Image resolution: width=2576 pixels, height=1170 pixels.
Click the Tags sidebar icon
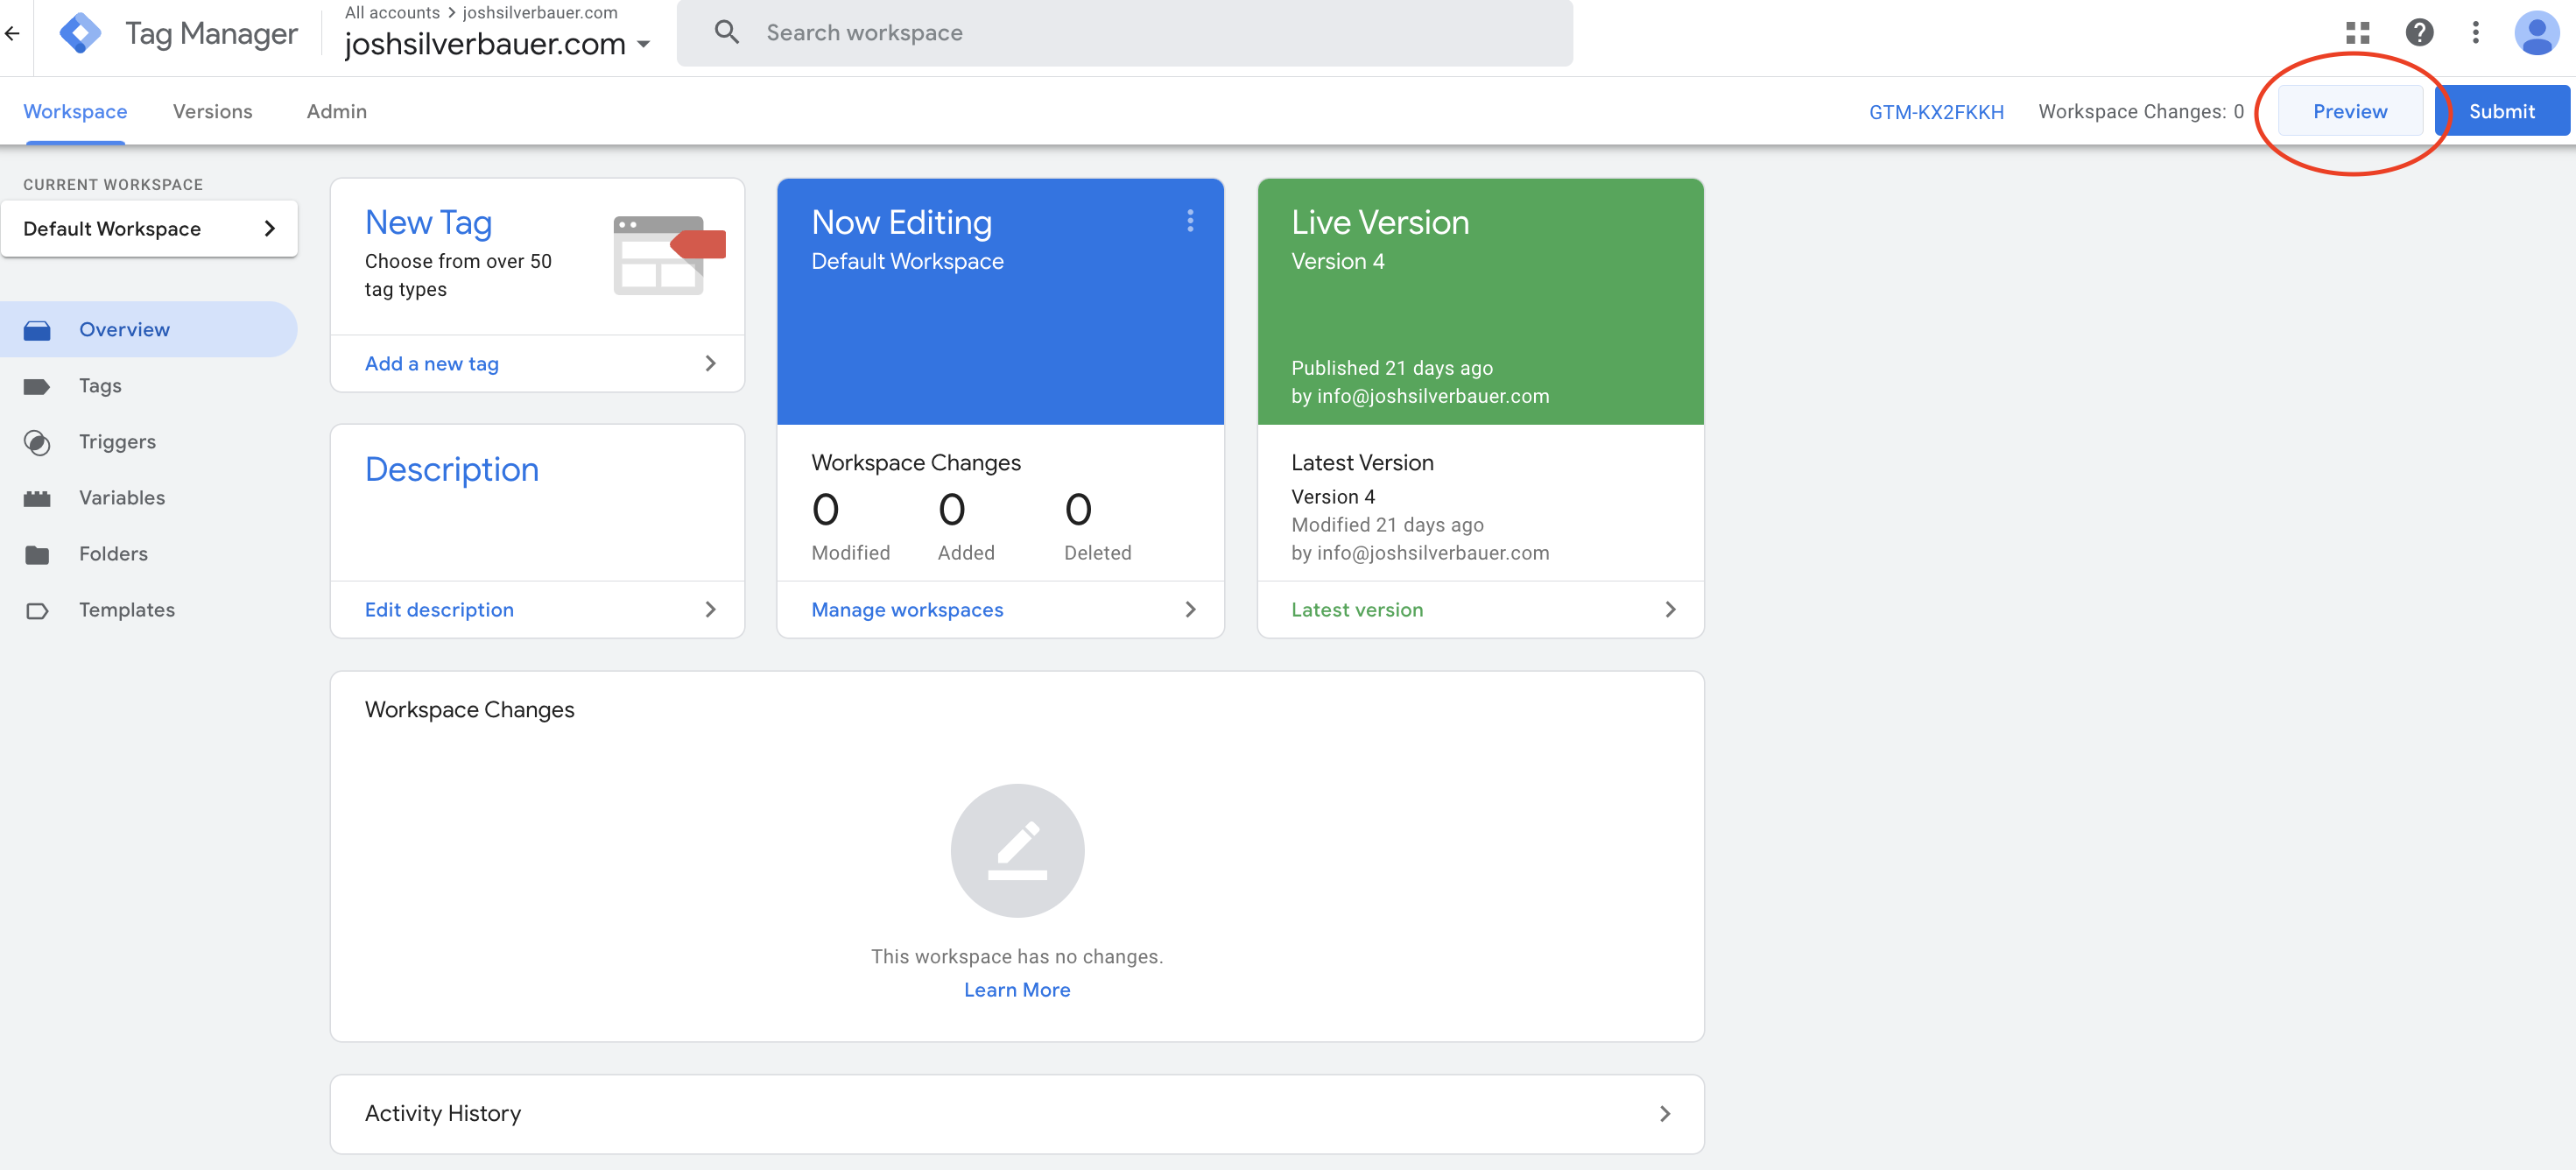(x=37, y=386)
